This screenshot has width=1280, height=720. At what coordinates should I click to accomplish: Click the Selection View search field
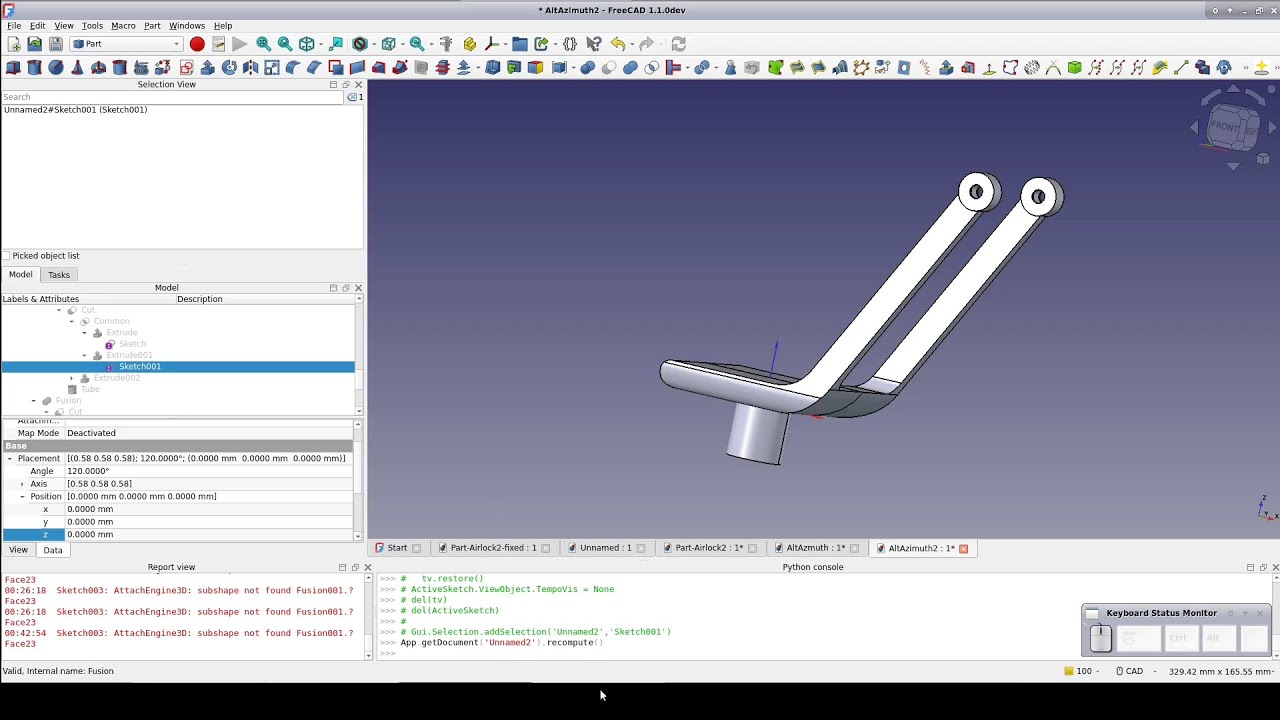pos(172,97)
